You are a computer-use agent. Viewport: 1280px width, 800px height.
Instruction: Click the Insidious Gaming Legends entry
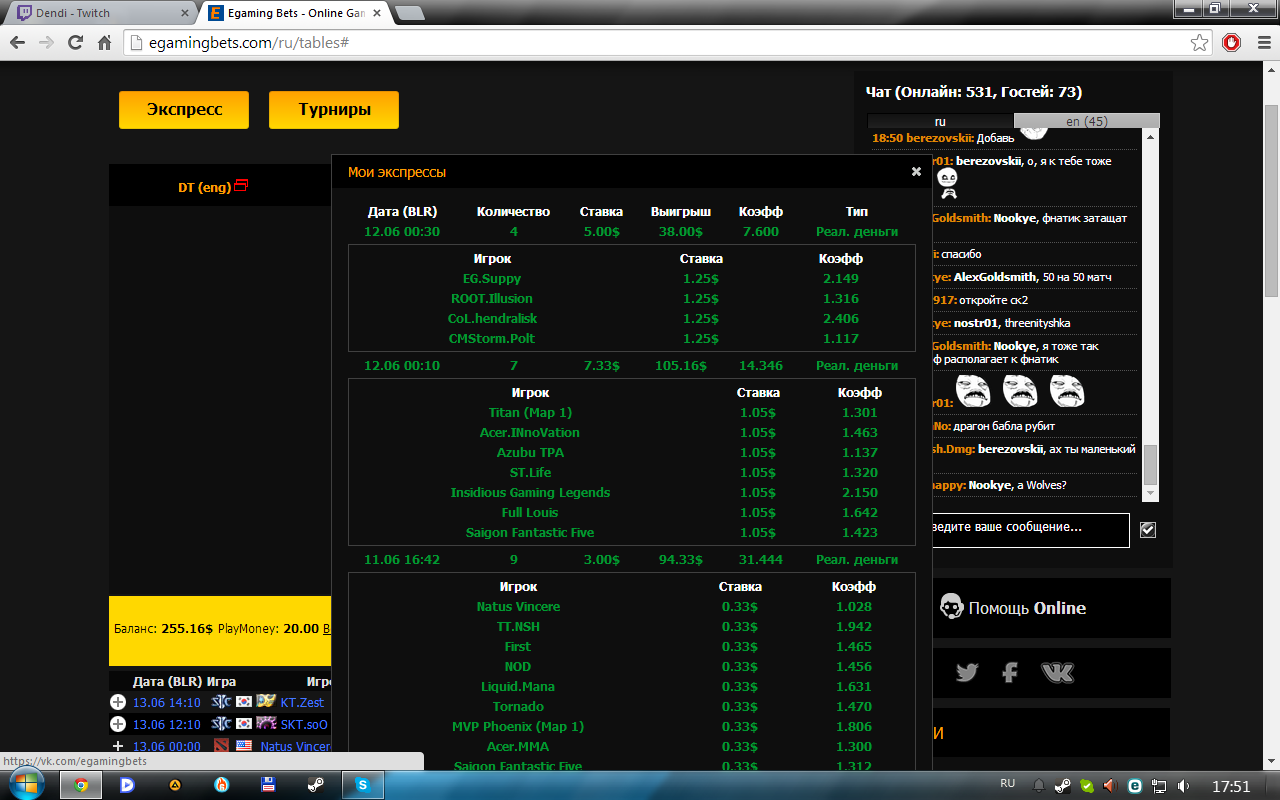click(530, 493)
